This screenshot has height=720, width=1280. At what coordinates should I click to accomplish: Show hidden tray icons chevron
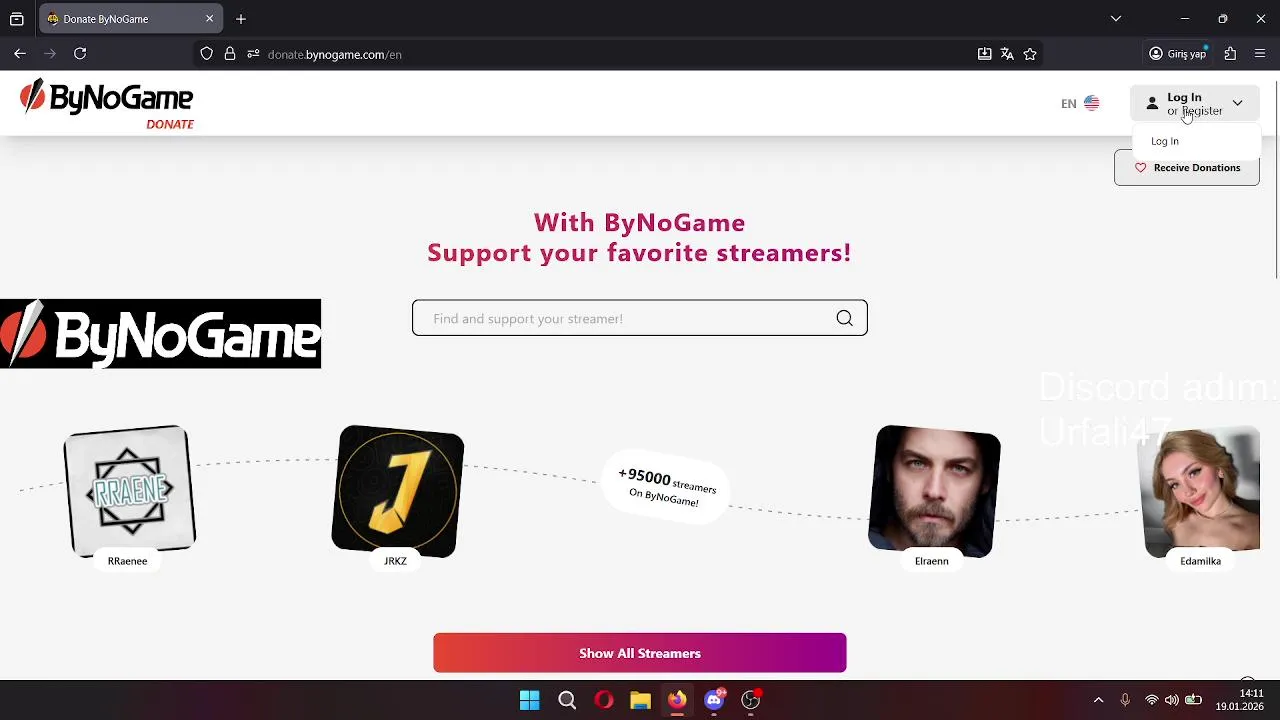click(x=1098, y=700)
